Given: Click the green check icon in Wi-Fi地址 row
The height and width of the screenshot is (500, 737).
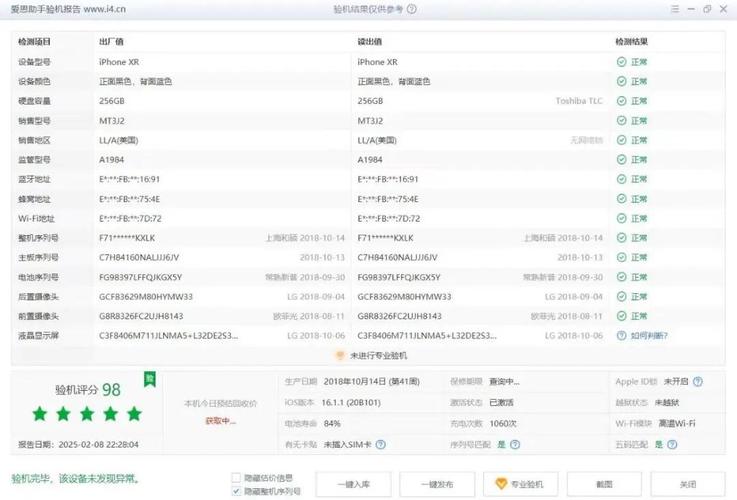Looking at the screenshot, I should tap(621, 219).
